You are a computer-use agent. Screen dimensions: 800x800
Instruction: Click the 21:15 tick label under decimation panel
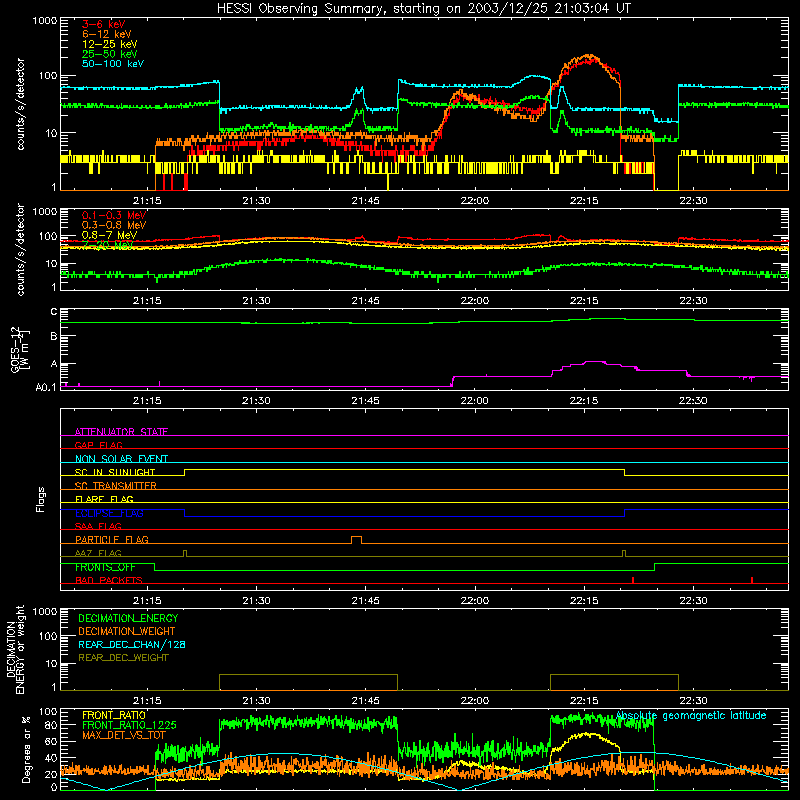tap(147, 701)
